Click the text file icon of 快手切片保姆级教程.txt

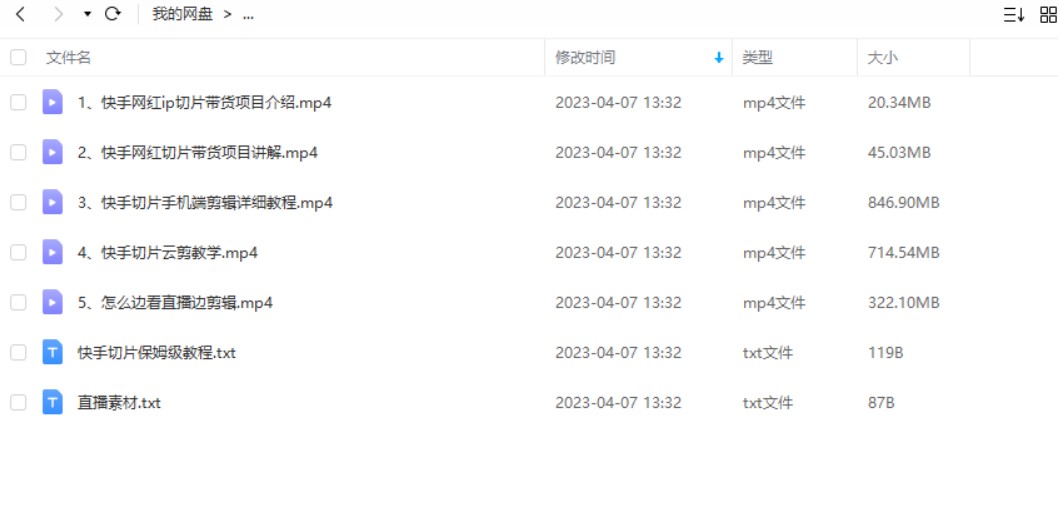pyautogui.click(x=53, y=352)
